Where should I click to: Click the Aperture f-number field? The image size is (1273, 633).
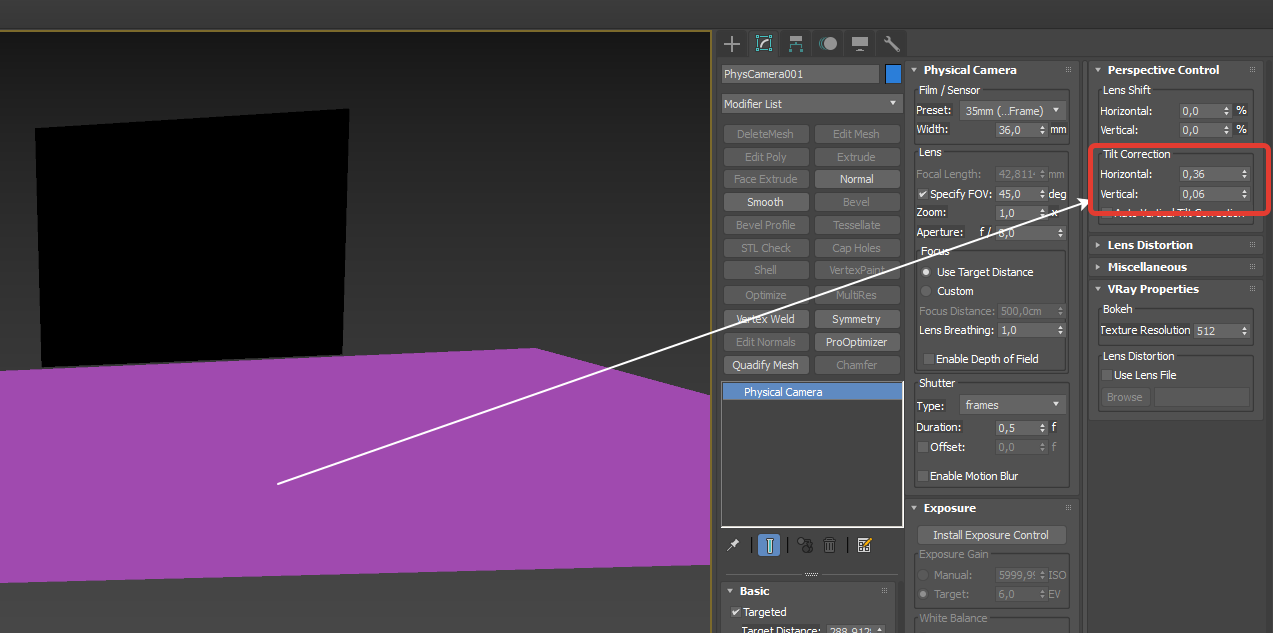[1025, 233]
